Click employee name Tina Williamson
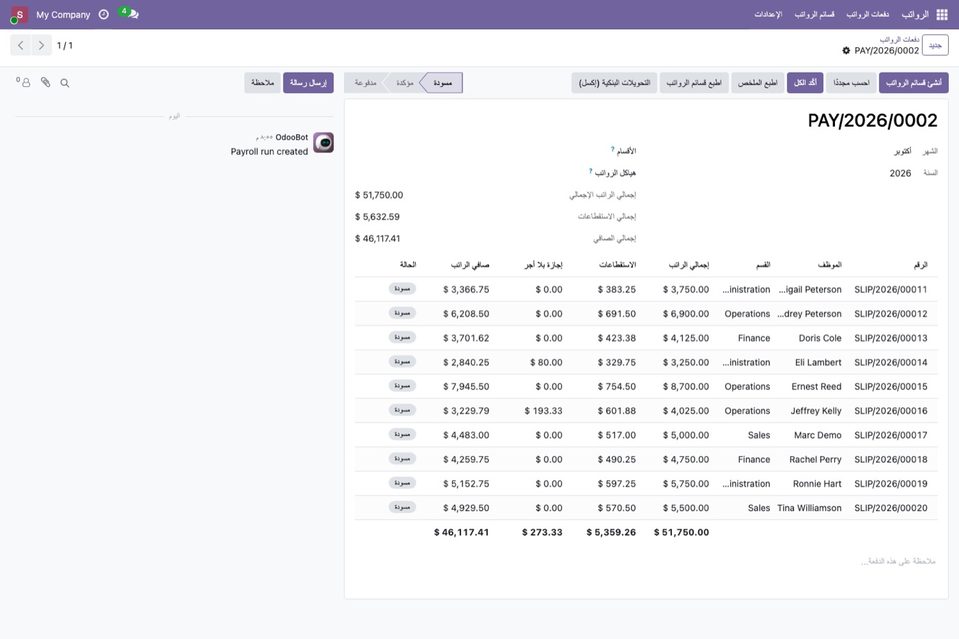 (x=809, y=508)
